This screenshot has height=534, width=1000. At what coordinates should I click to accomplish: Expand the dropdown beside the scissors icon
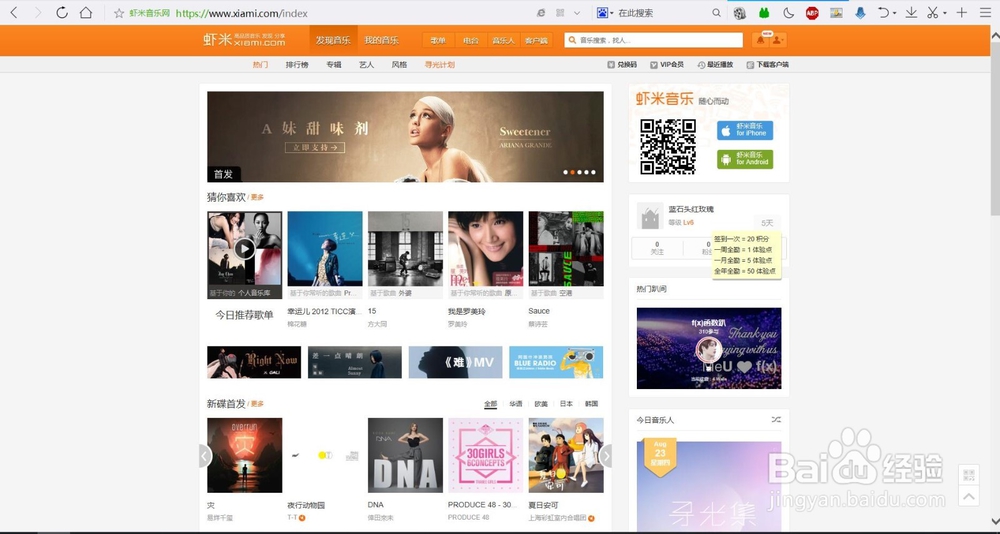click(x=945, y=13)
